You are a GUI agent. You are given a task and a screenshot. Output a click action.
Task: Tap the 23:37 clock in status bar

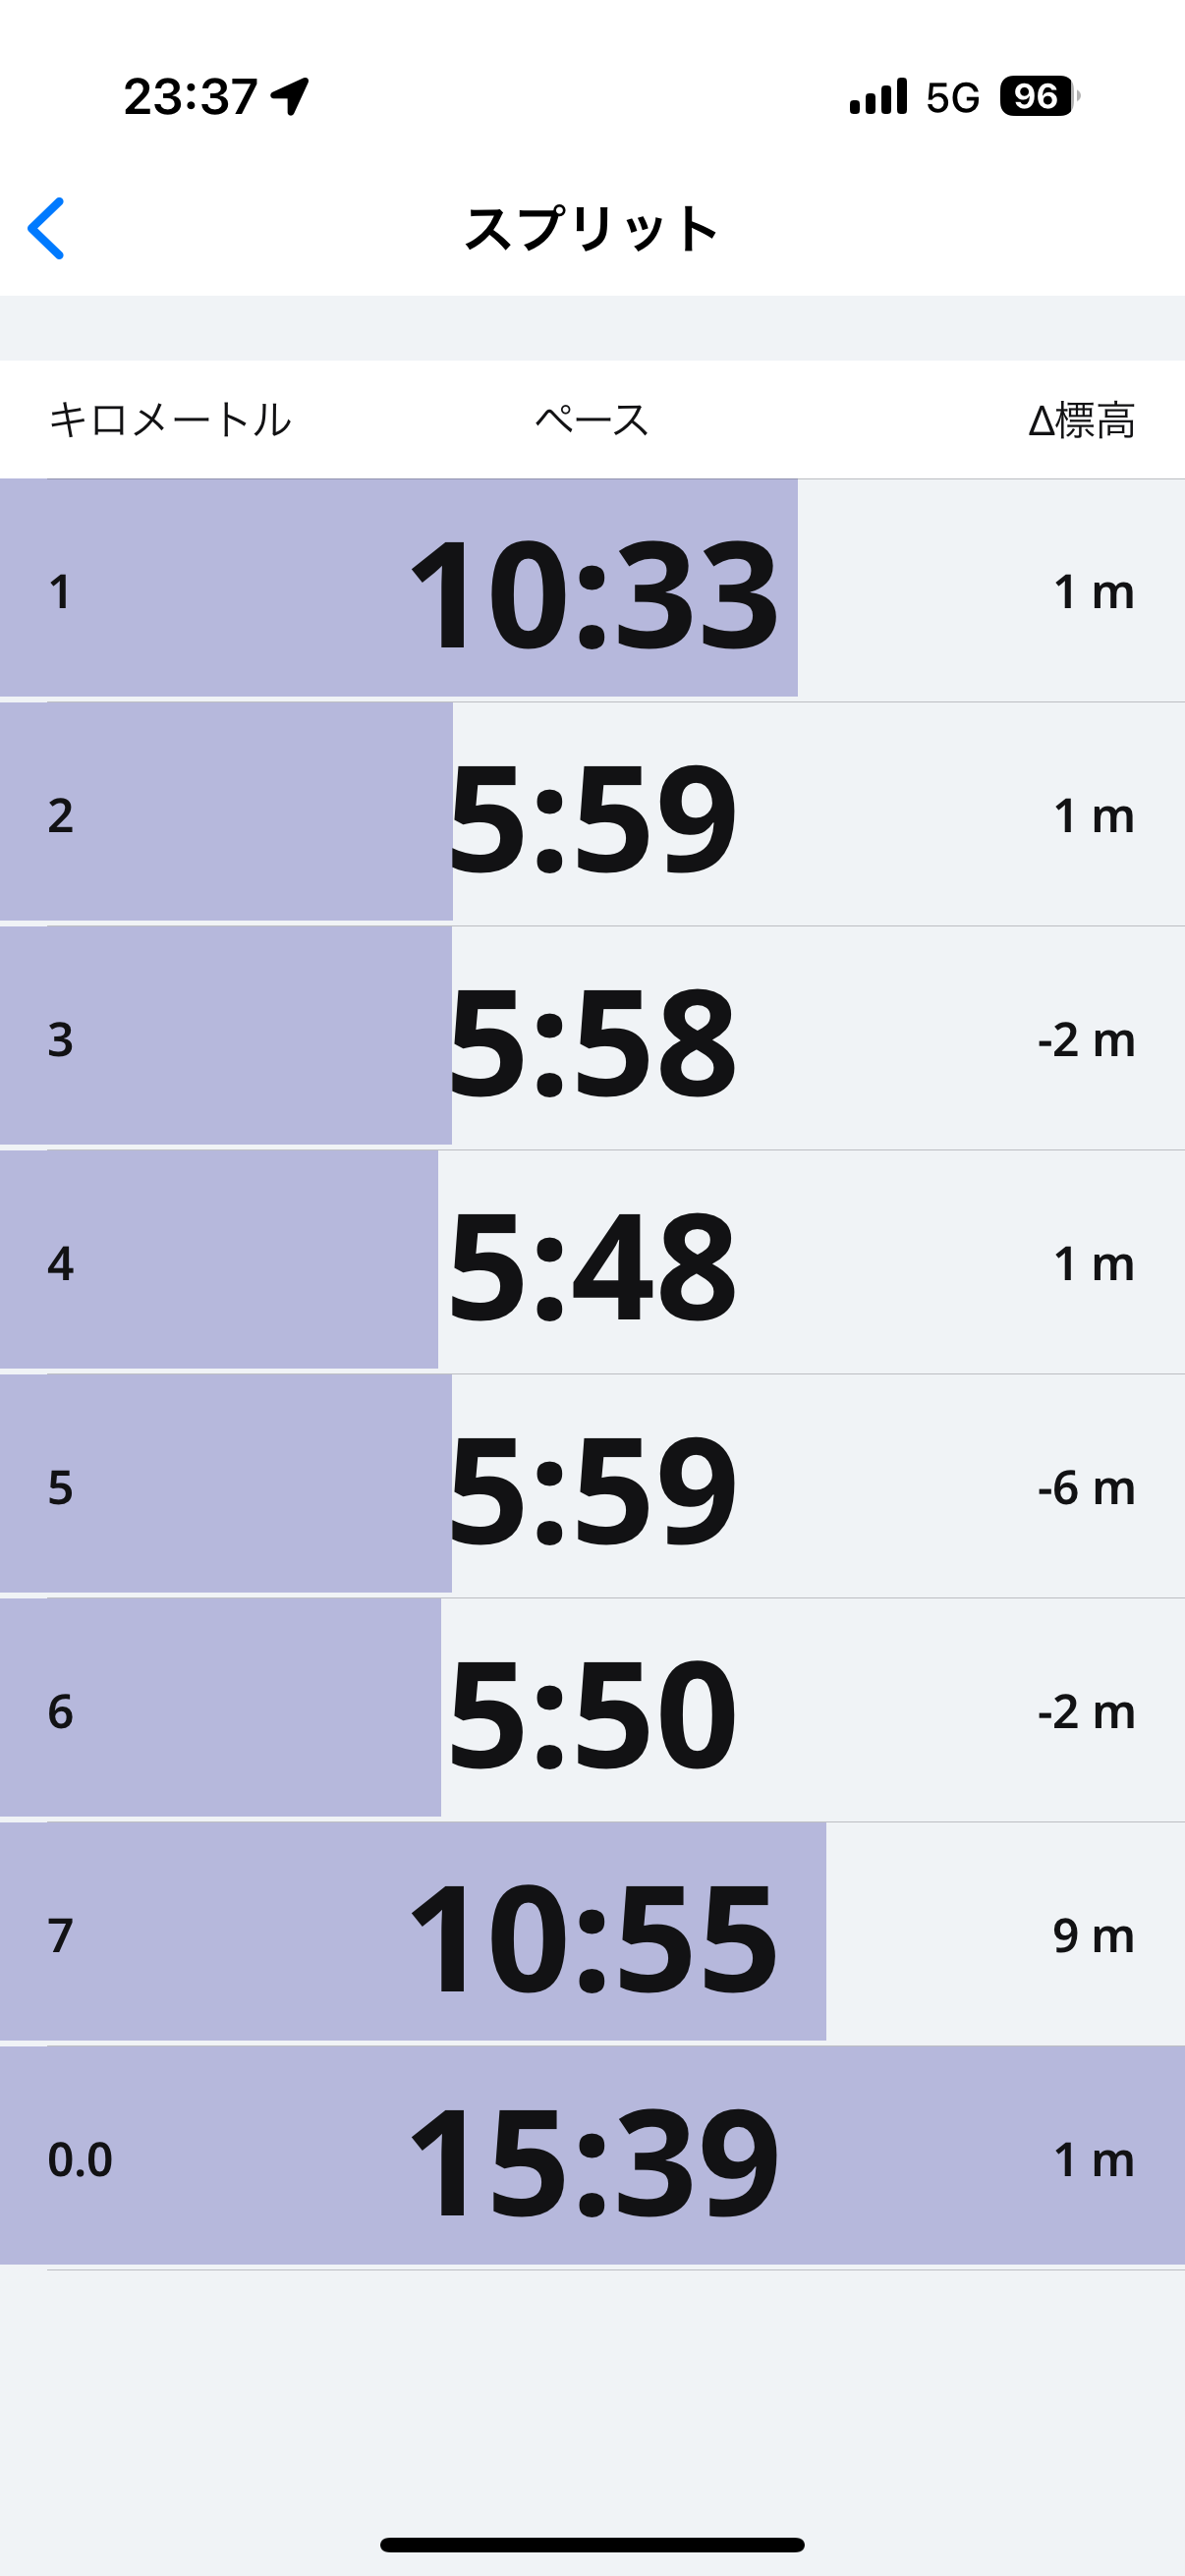pyautogui.click(x=191, y=97)
